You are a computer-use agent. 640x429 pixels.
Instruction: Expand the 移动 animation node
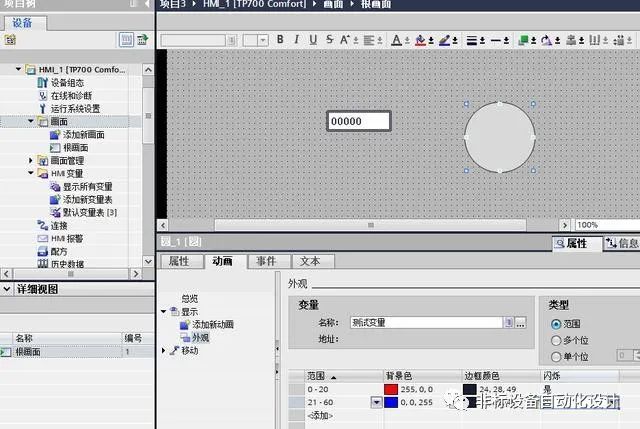[164, 350]
